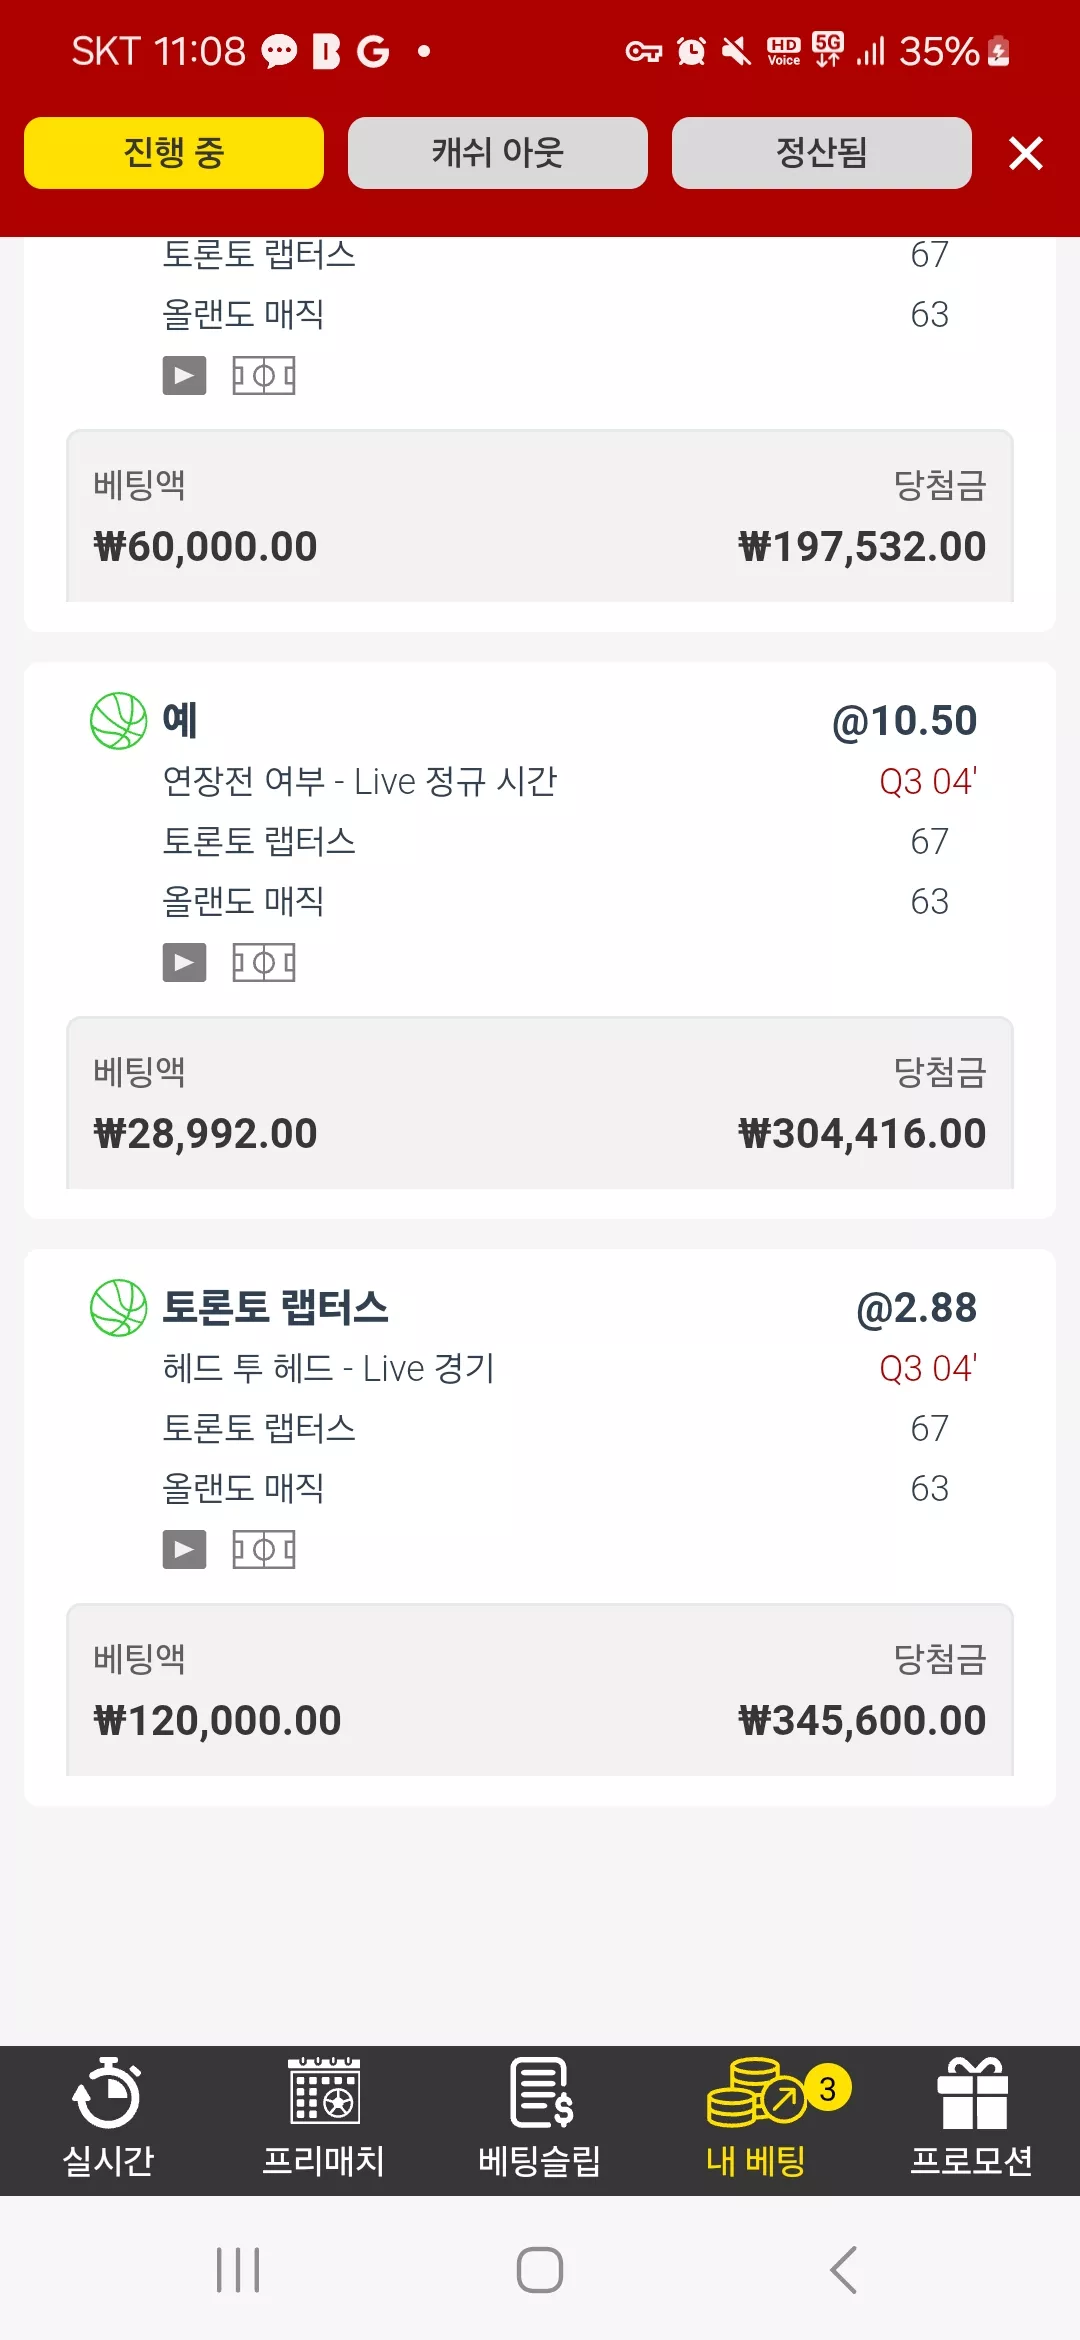Play live stream on the top Raptors bet
The width and height of the screenshot is (1080, 2340).
pyautogui.click(x=184, y=375)
